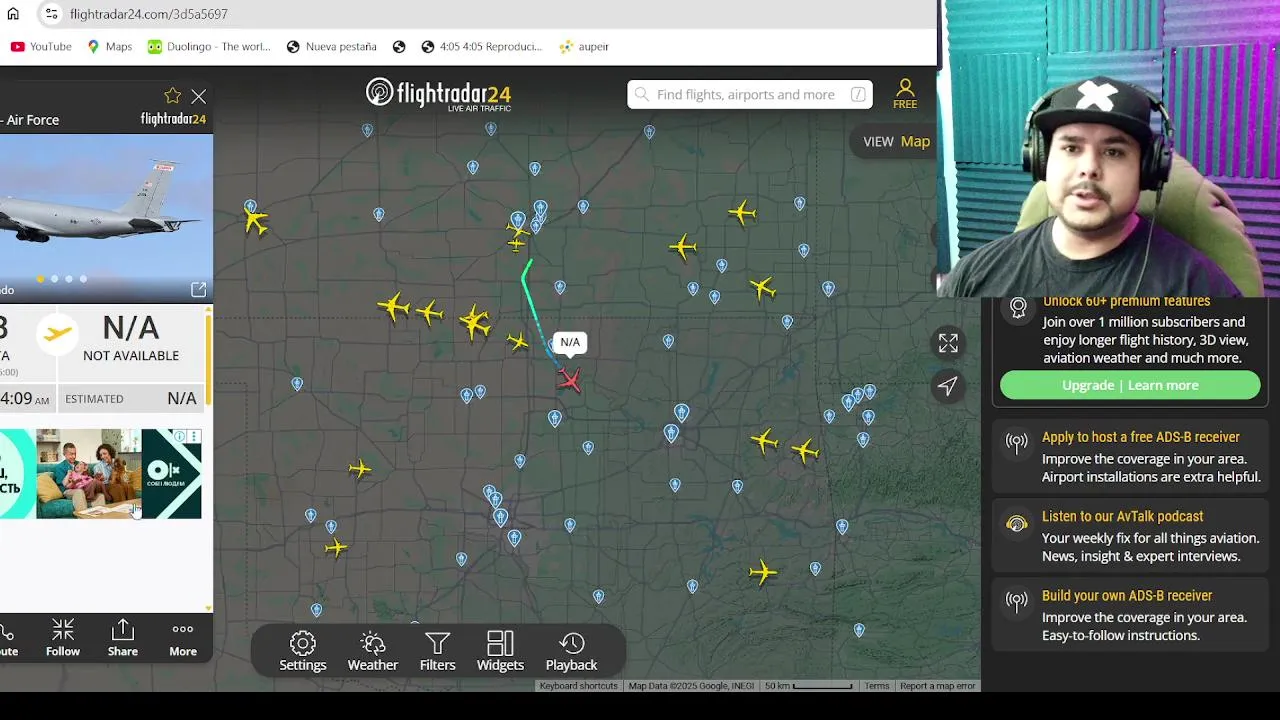This screenshot has height=720, width=1280.
Task: Click ADS-B antenna icon beside Apply
Action: [x=1017, y=443]
